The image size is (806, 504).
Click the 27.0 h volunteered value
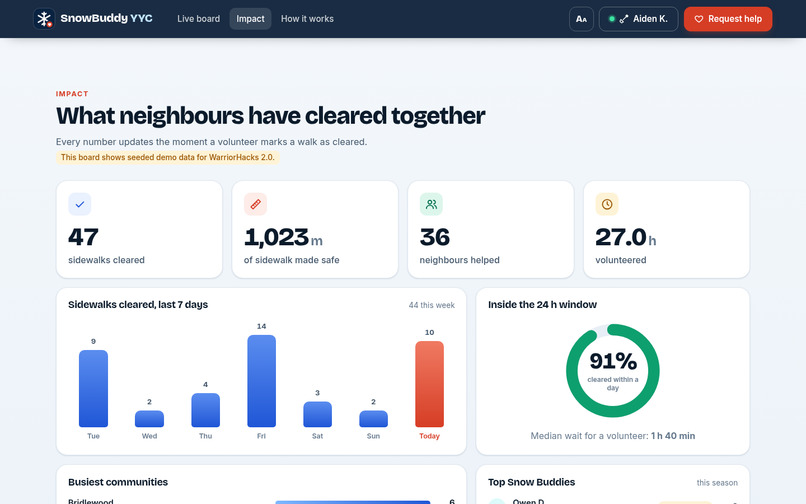[x=626, y=237]
